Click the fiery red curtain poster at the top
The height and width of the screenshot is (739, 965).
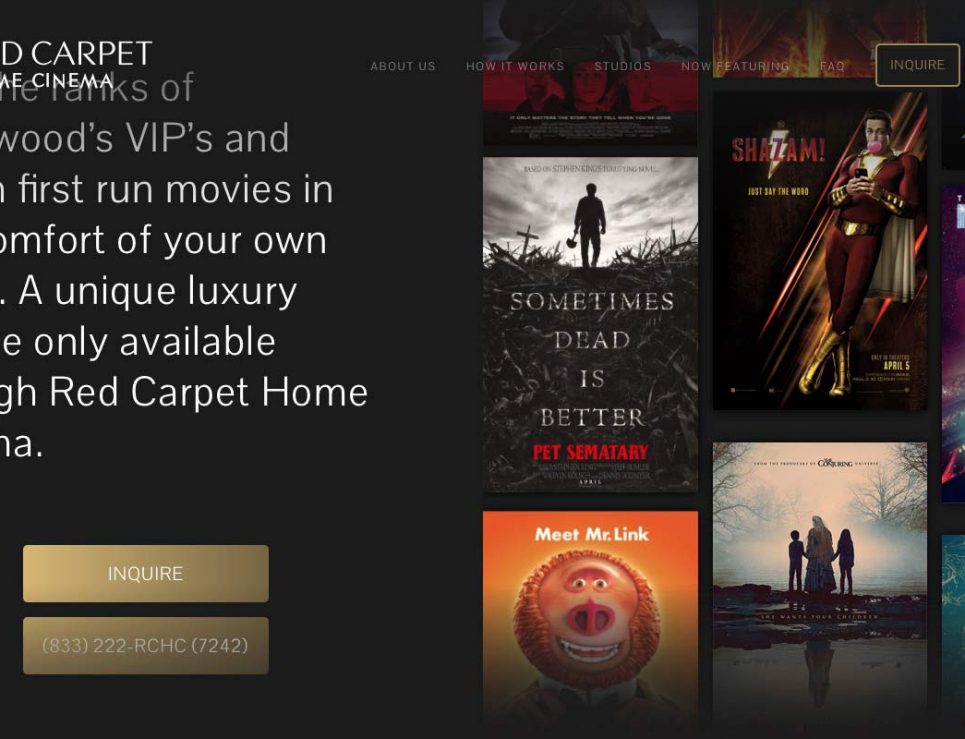[x=820, y=38]
